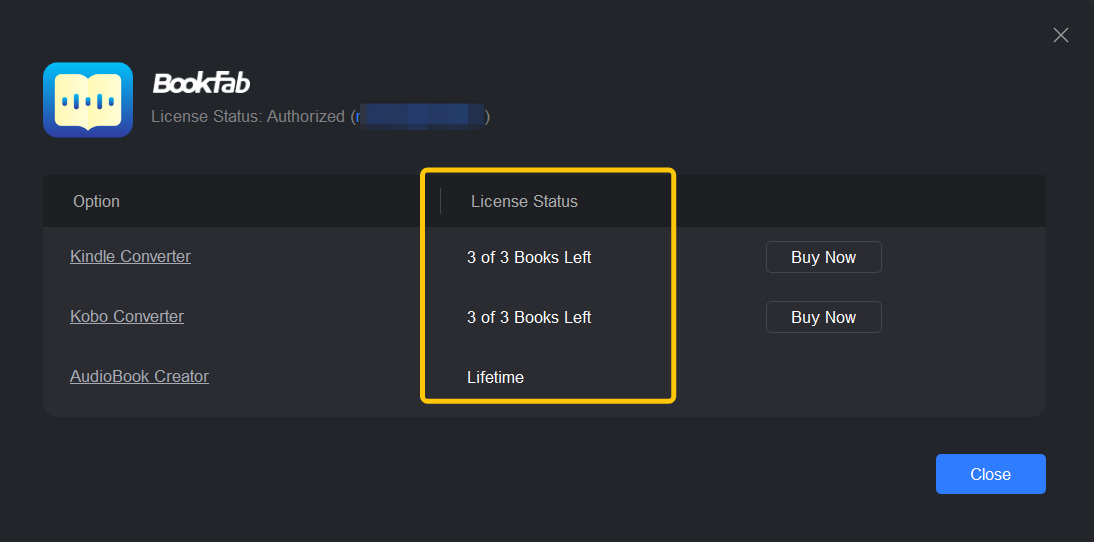This screenshot has width=1094, height=542.
Task: Click the BookFab app logo icon
Action: (x=88, y=100)
